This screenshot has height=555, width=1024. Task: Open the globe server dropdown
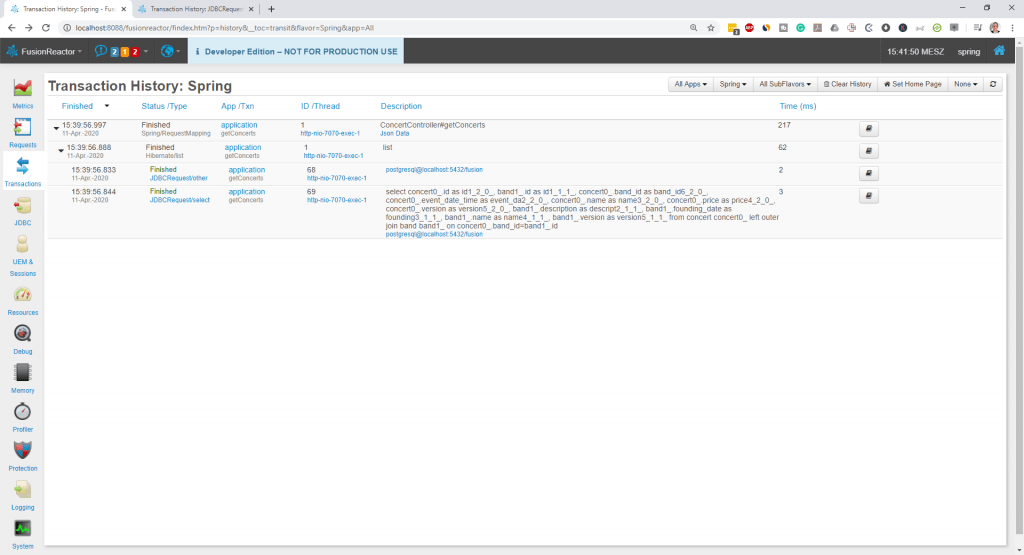[x=170, y=51]
